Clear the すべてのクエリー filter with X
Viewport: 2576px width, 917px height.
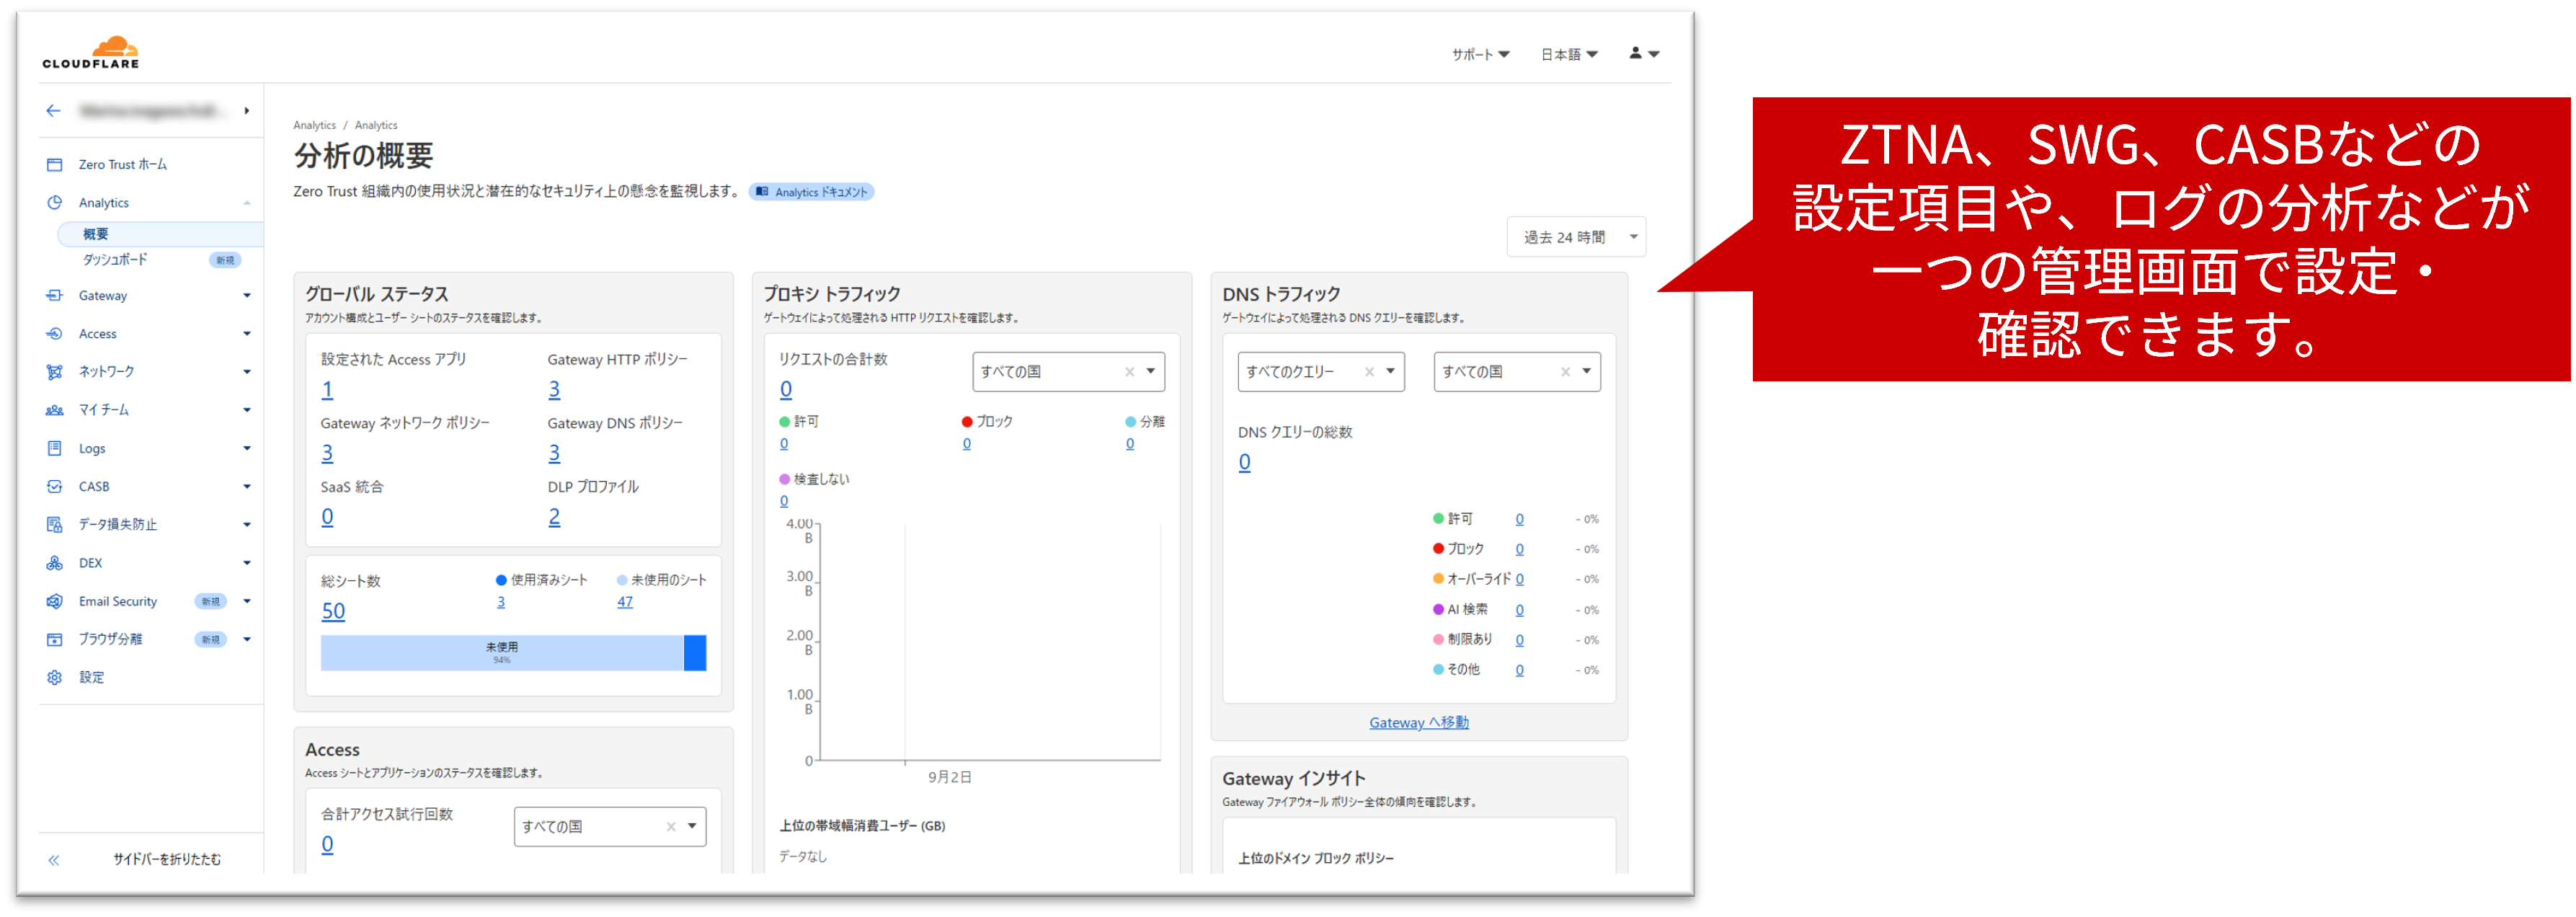[1369, 372]
